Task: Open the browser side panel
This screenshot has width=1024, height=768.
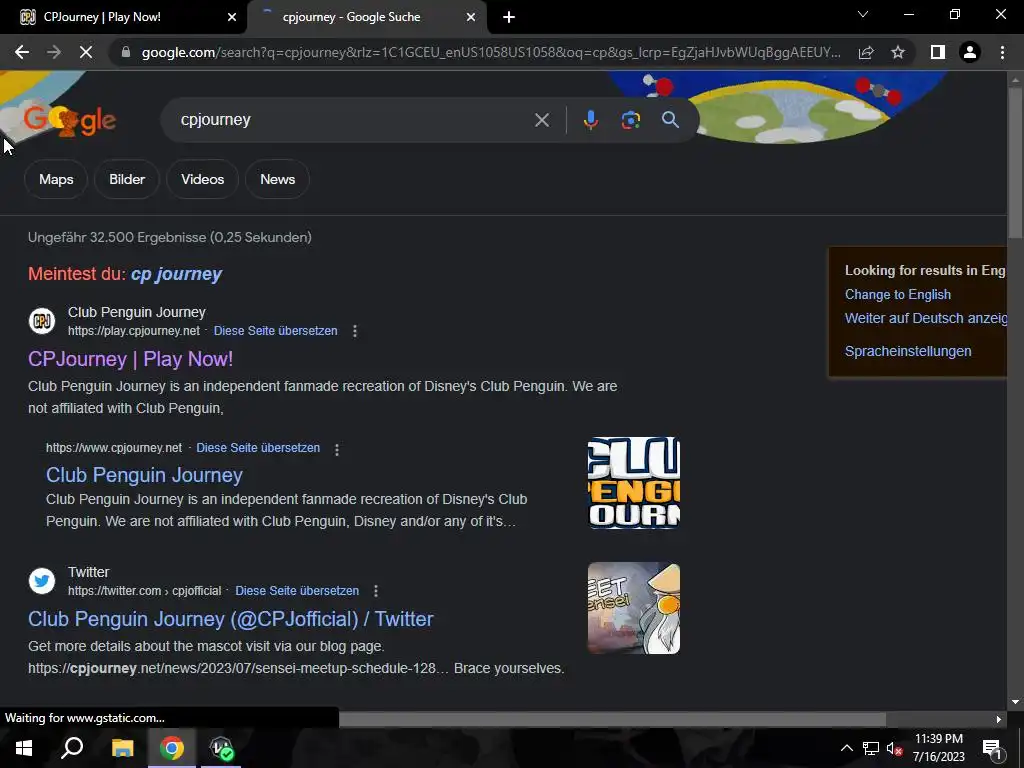Action: tap(938, 52)
